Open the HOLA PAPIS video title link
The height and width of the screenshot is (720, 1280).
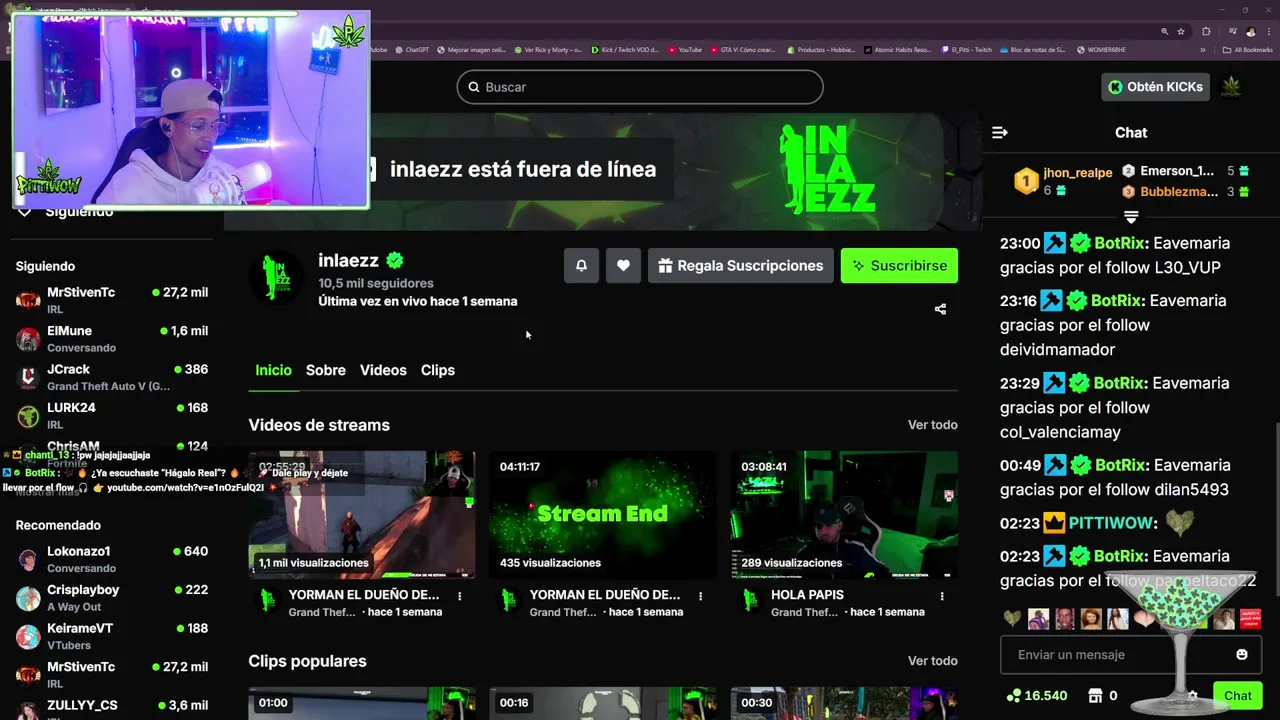[x=807, y=595]
